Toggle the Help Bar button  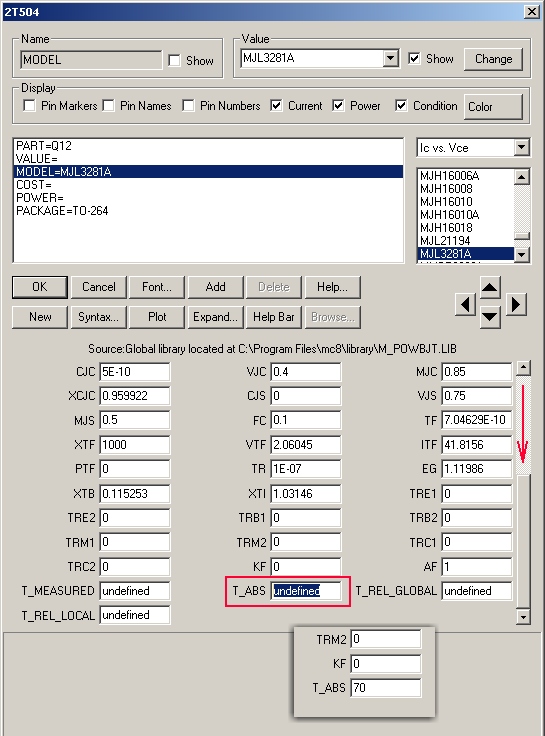(x=274, y=317)
